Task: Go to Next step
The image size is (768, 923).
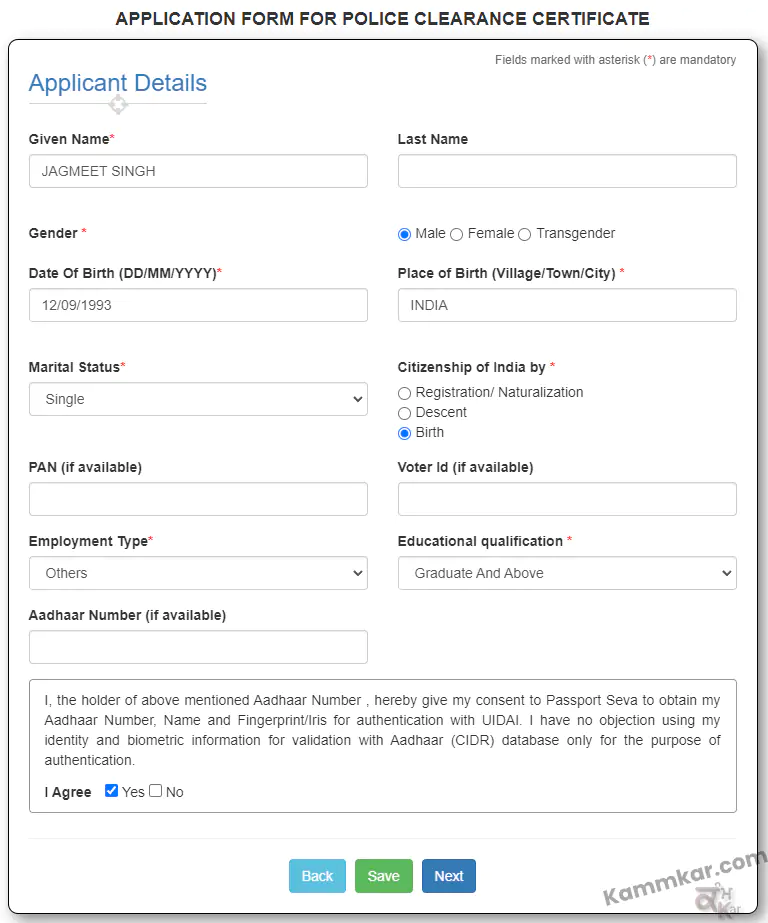Action: [x=449, y=876]
